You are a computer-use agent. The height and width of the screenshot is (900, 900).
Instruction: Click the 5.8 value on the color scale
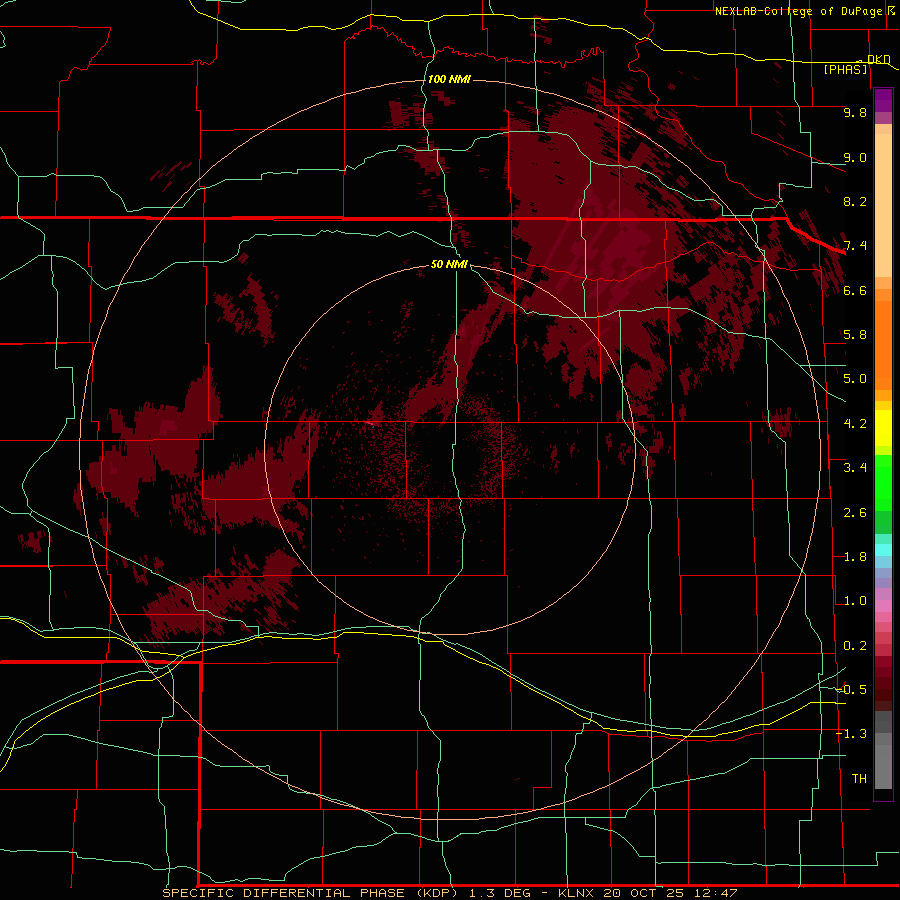[x=855, y=335]
